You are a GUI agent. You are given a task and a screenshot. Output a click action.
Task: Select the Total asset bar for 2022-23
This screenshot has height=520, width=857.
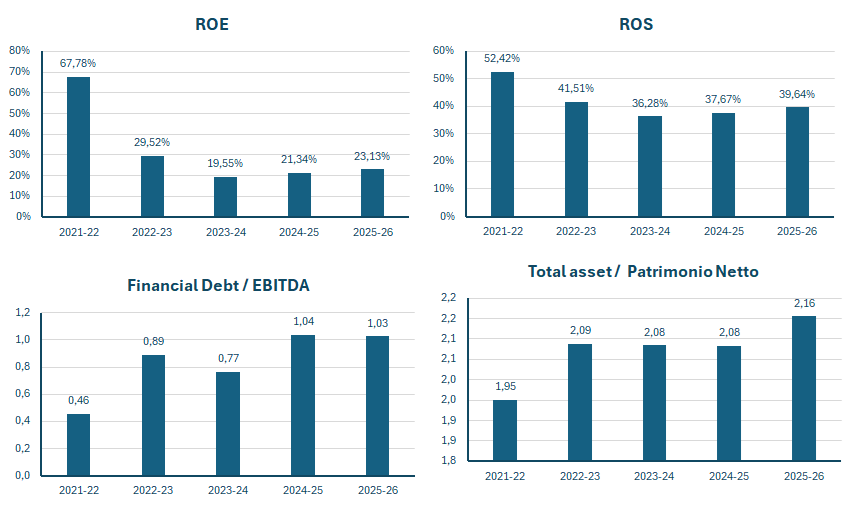click(x=580, y=402)
